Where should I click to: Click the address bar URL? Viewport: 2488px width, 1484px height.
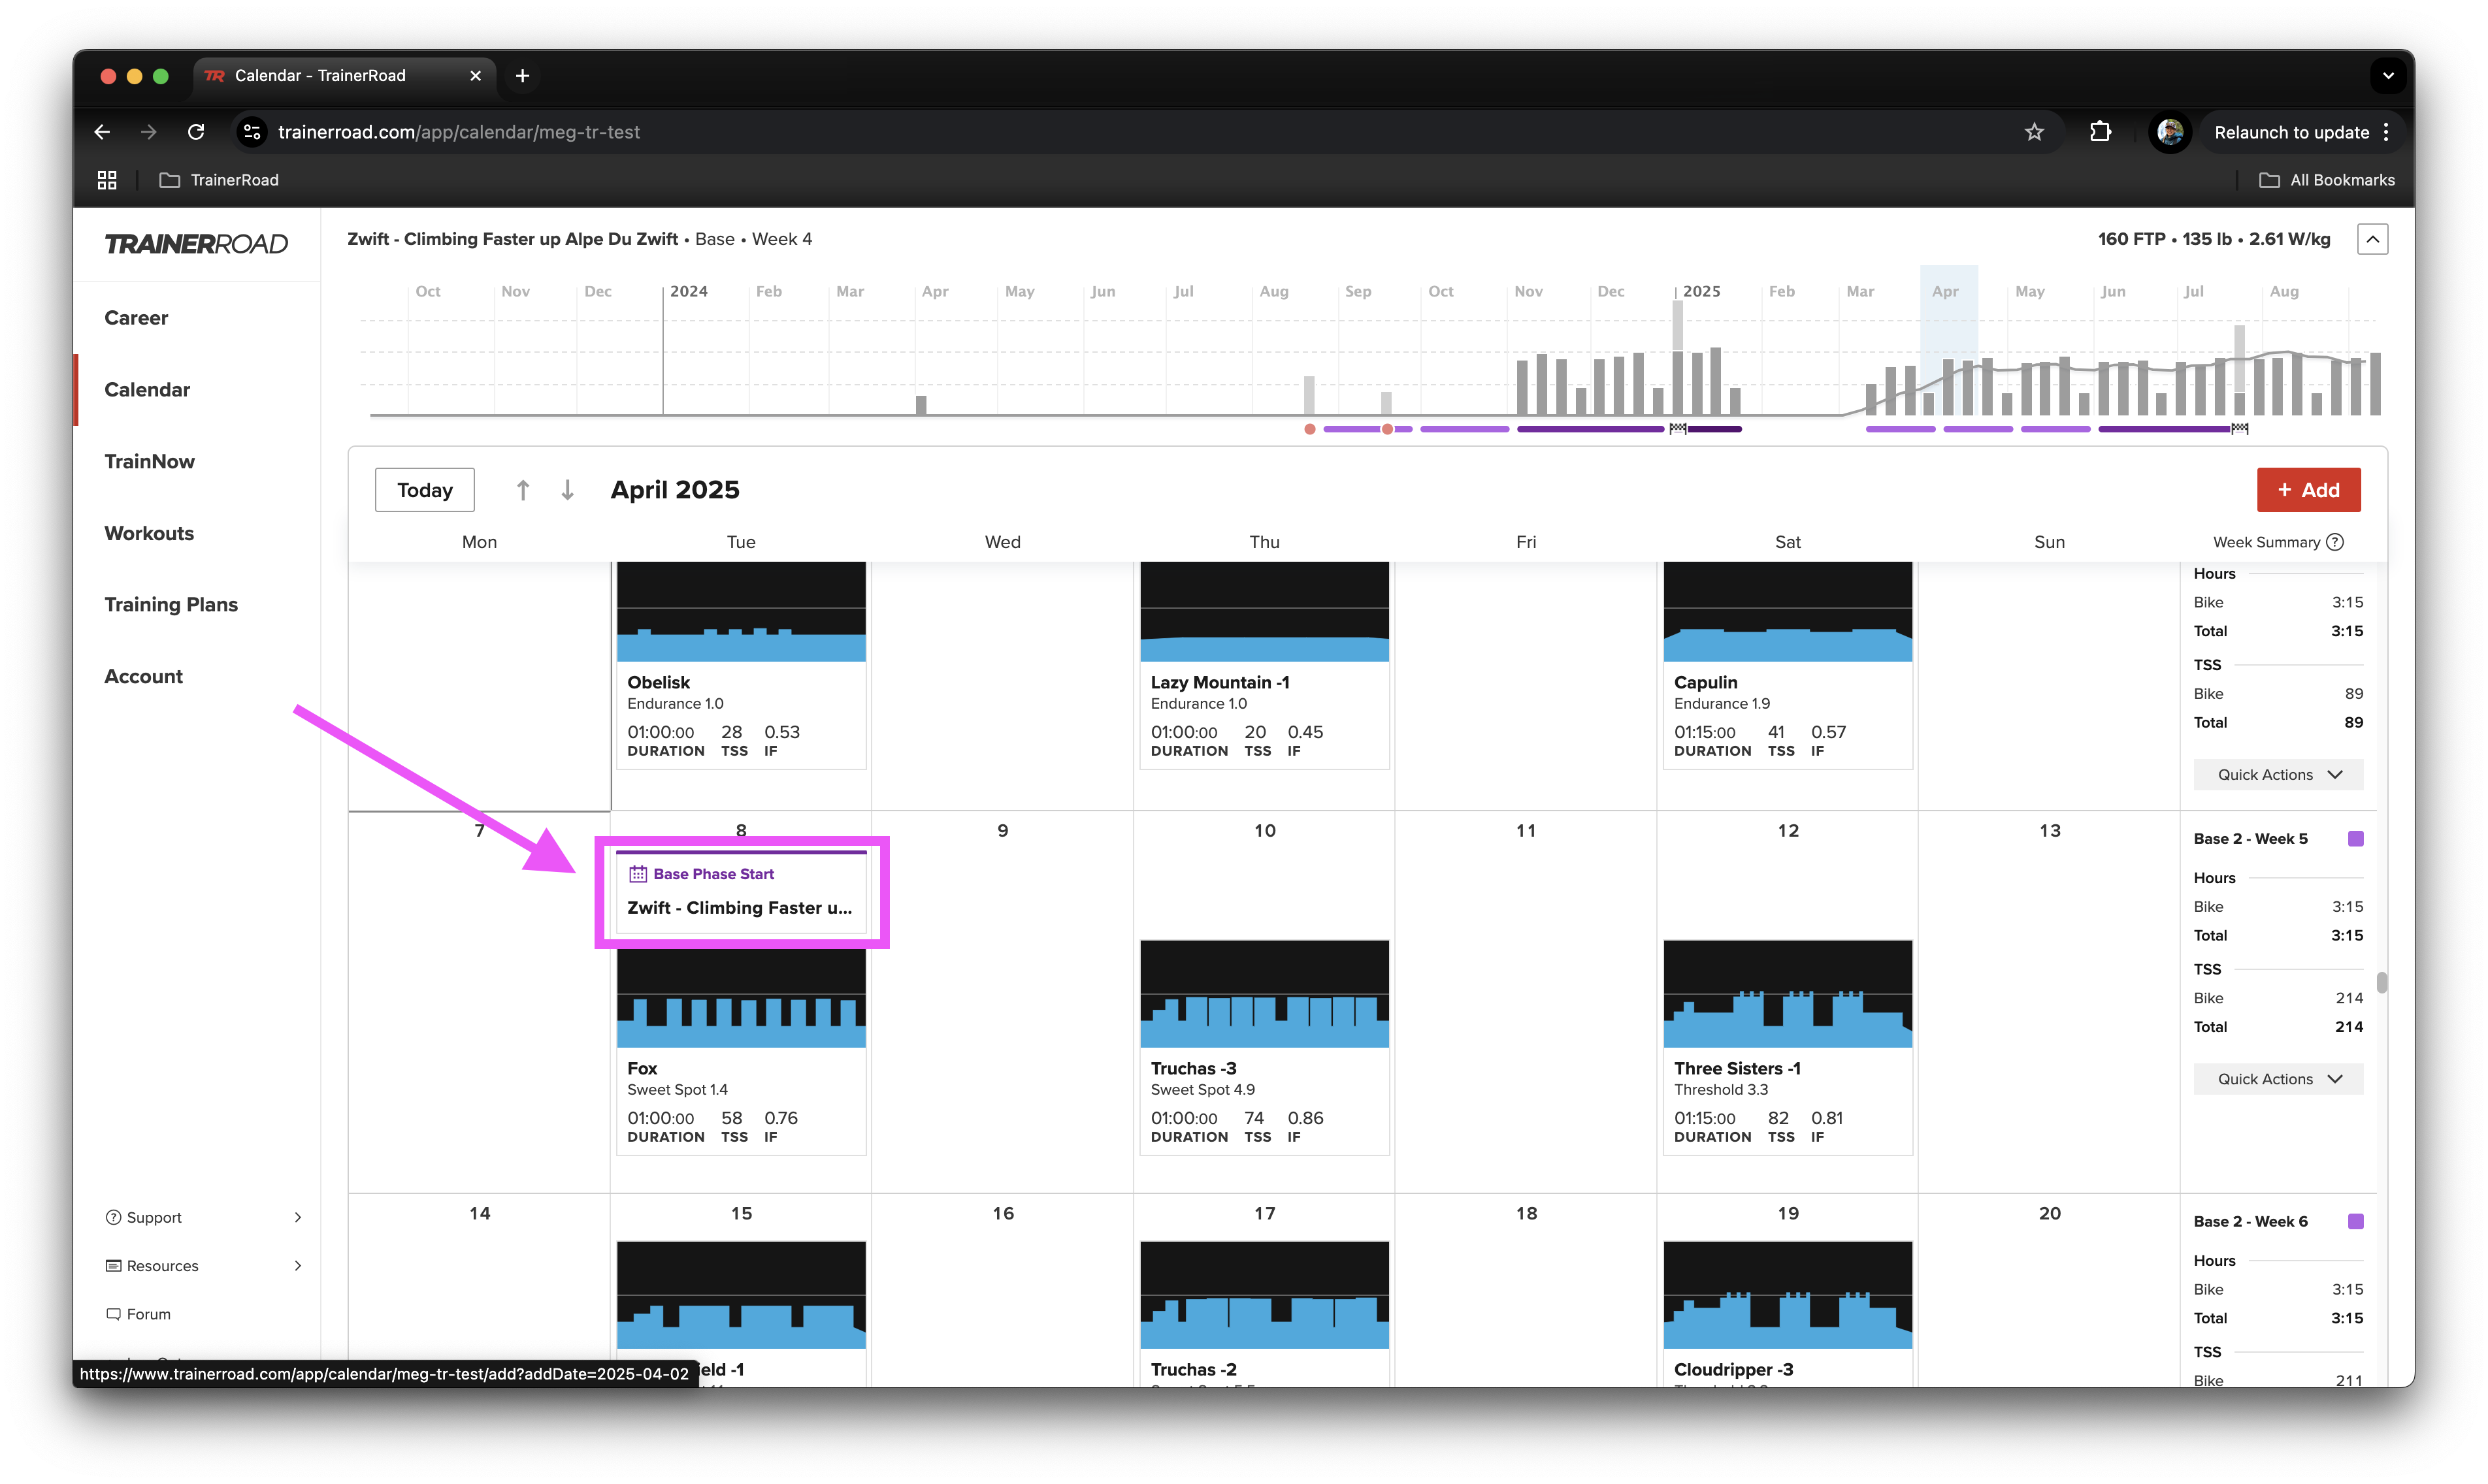459,132
